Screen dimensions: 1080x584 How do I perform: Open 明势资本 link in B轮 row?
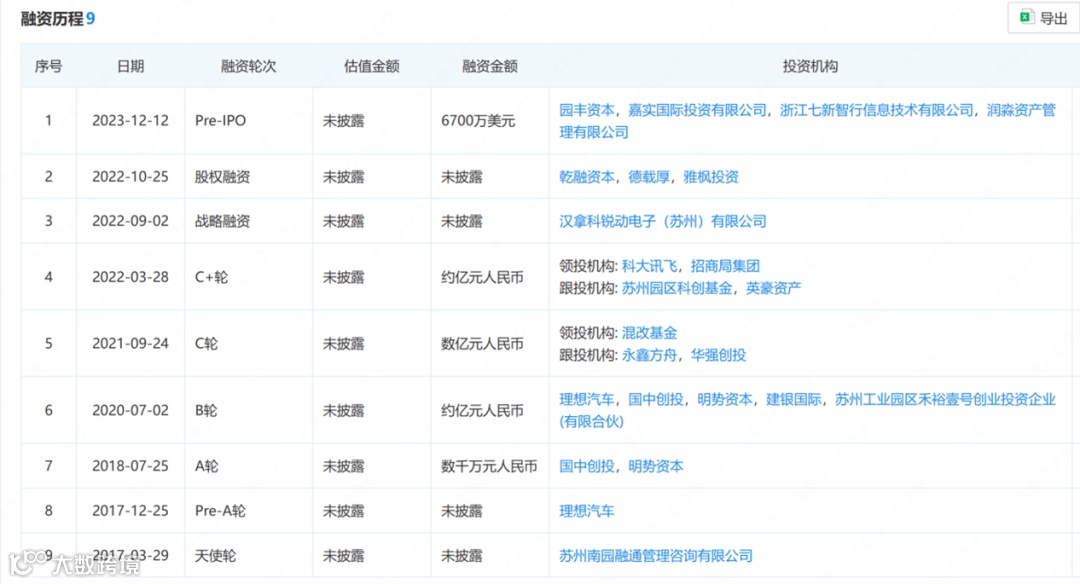pos(725,399)
